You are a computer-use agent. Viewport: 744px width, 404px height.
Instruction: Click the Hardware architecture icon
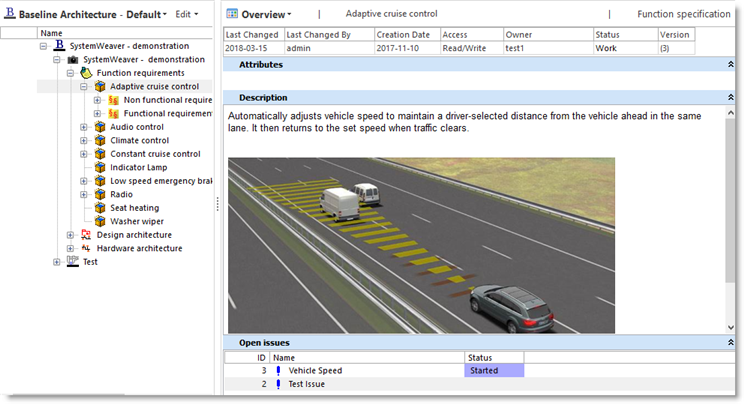86,248
